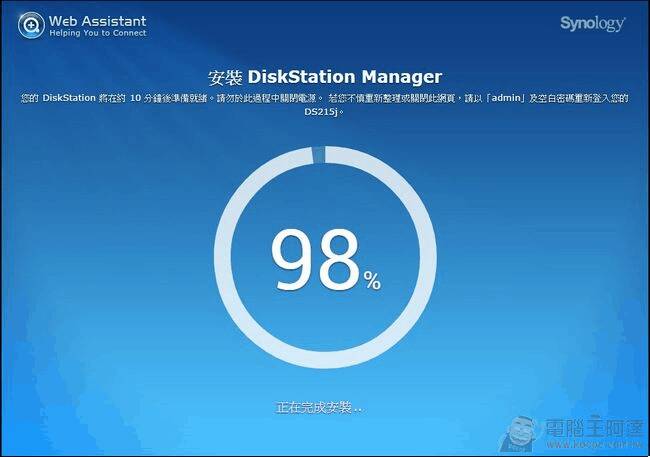The image size is (650, 457).
Task: Click the 'Web Assistant' title text
Action: coord(97,21)
